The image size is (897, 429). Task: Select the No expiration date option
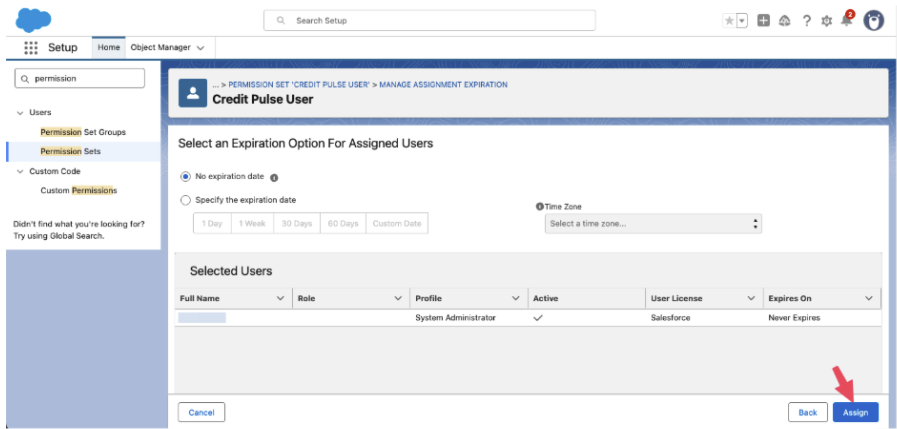coord(186,176)
